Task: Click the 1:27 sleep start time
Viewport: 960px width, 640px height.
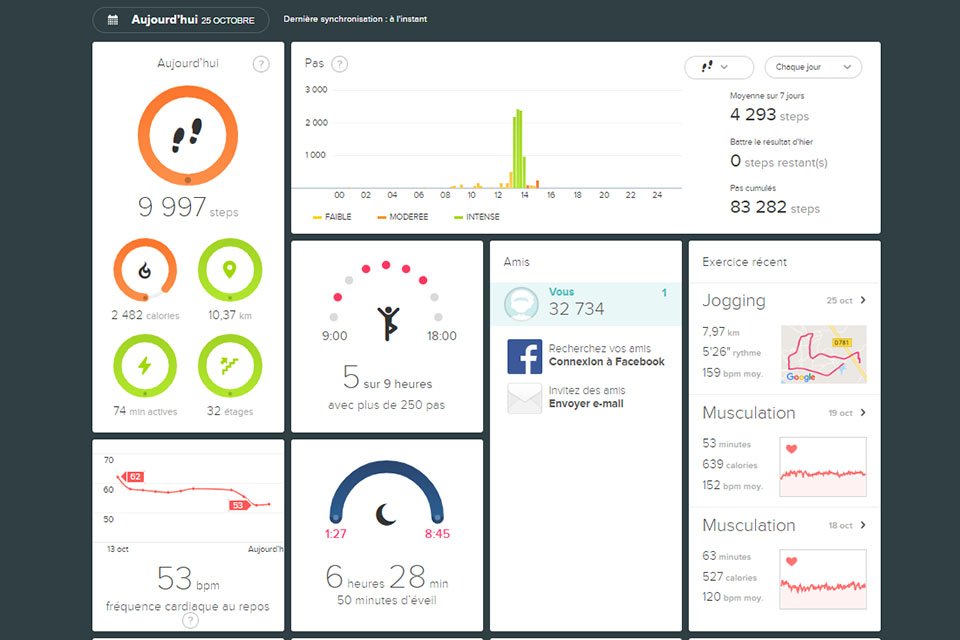Action: [x=336, y=533]
